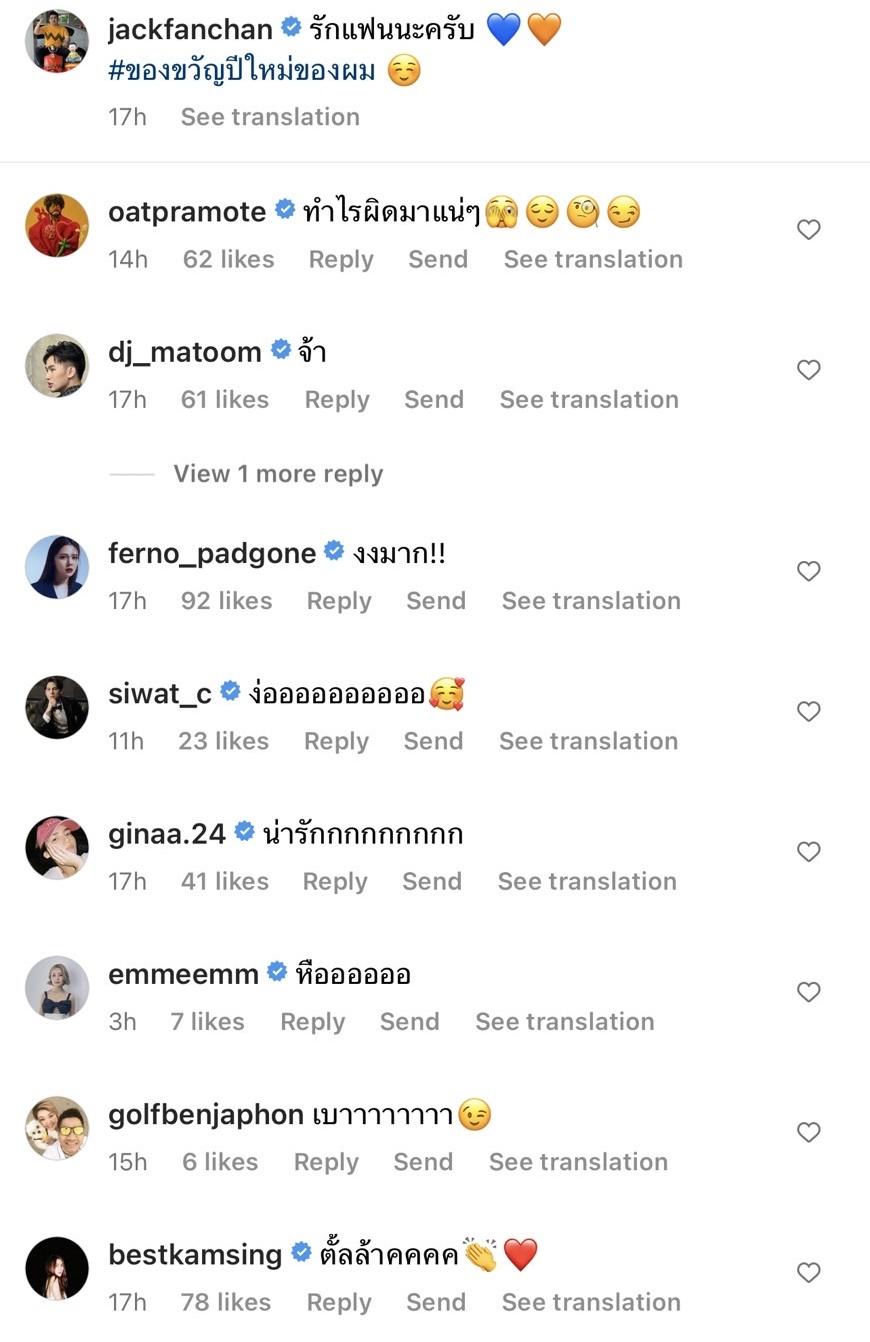
Task: Show translation of jackfanchan's caption
Action: click(270, 117)
